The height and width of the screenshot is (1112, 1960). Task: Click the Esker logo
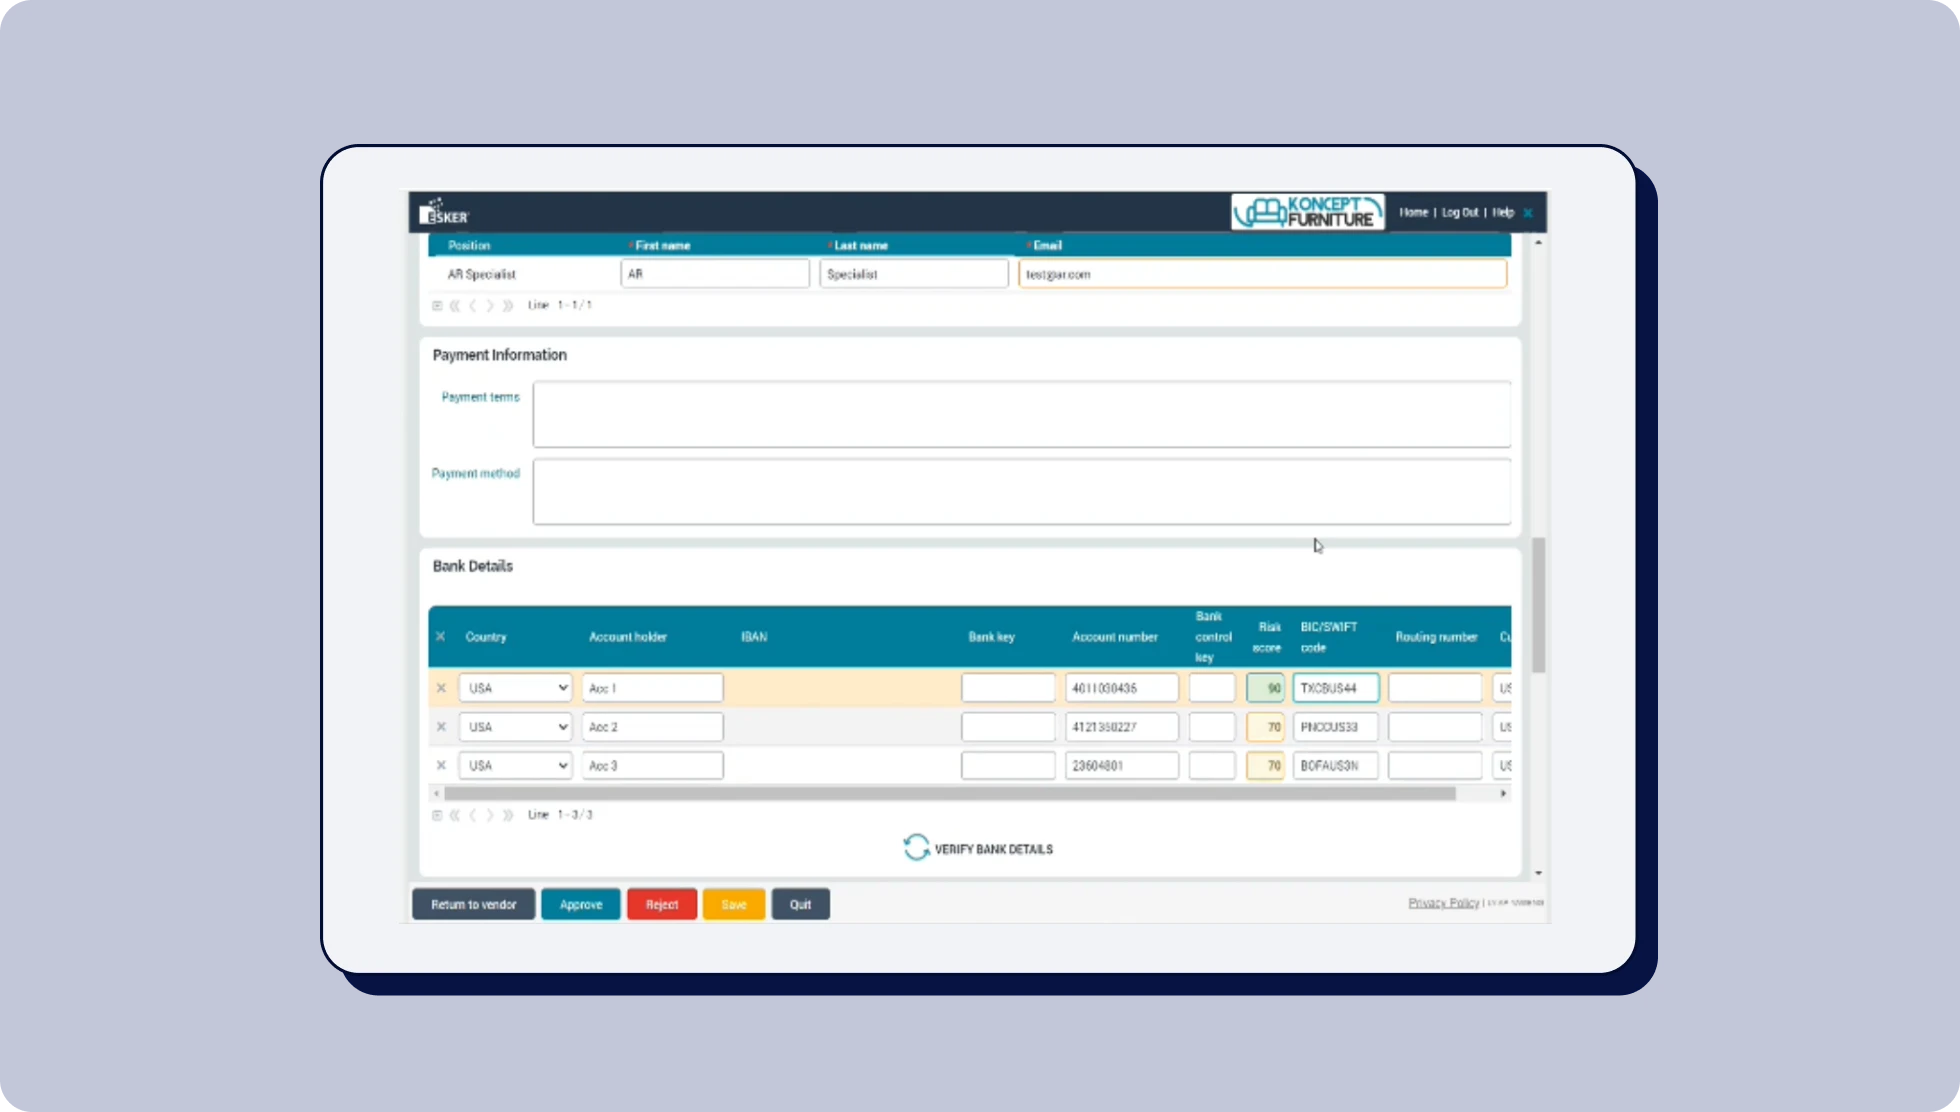click(444, 212)
